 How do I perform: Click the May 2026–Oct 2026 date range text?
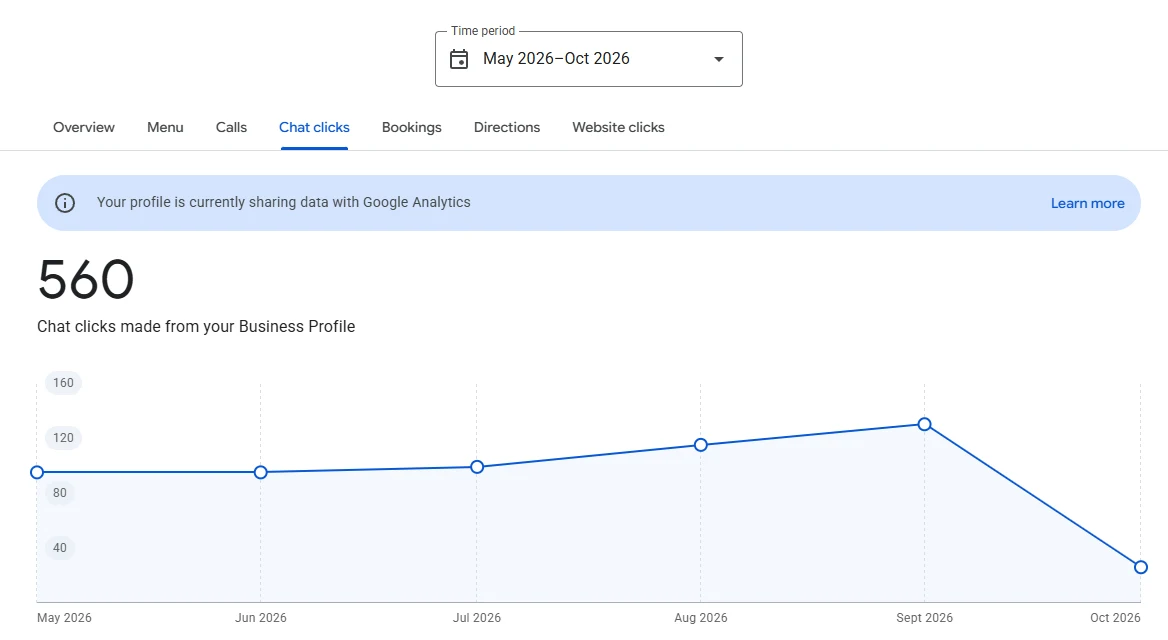pos(556,58)
